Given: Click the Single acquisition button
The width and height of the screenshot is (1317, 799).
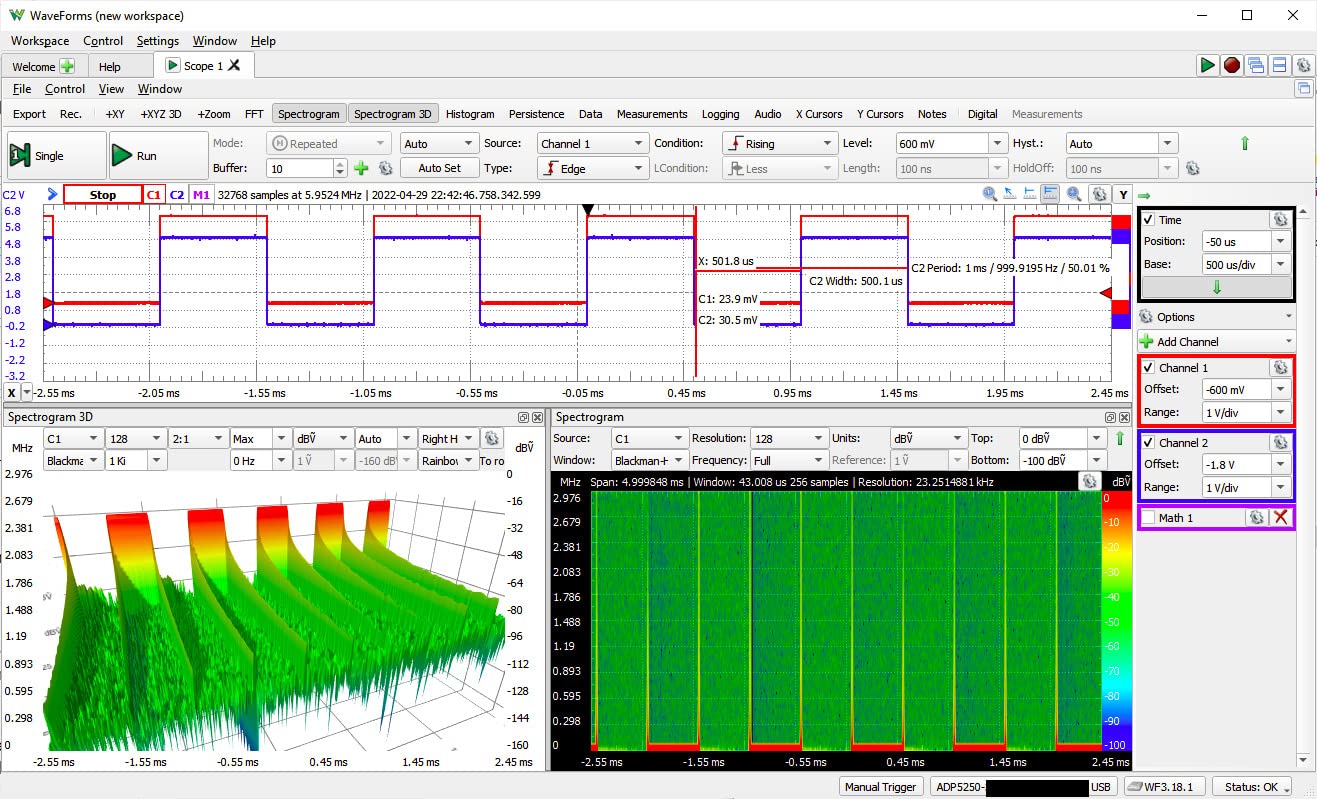Looking at the screenshot, I should [x=56, y=156].
